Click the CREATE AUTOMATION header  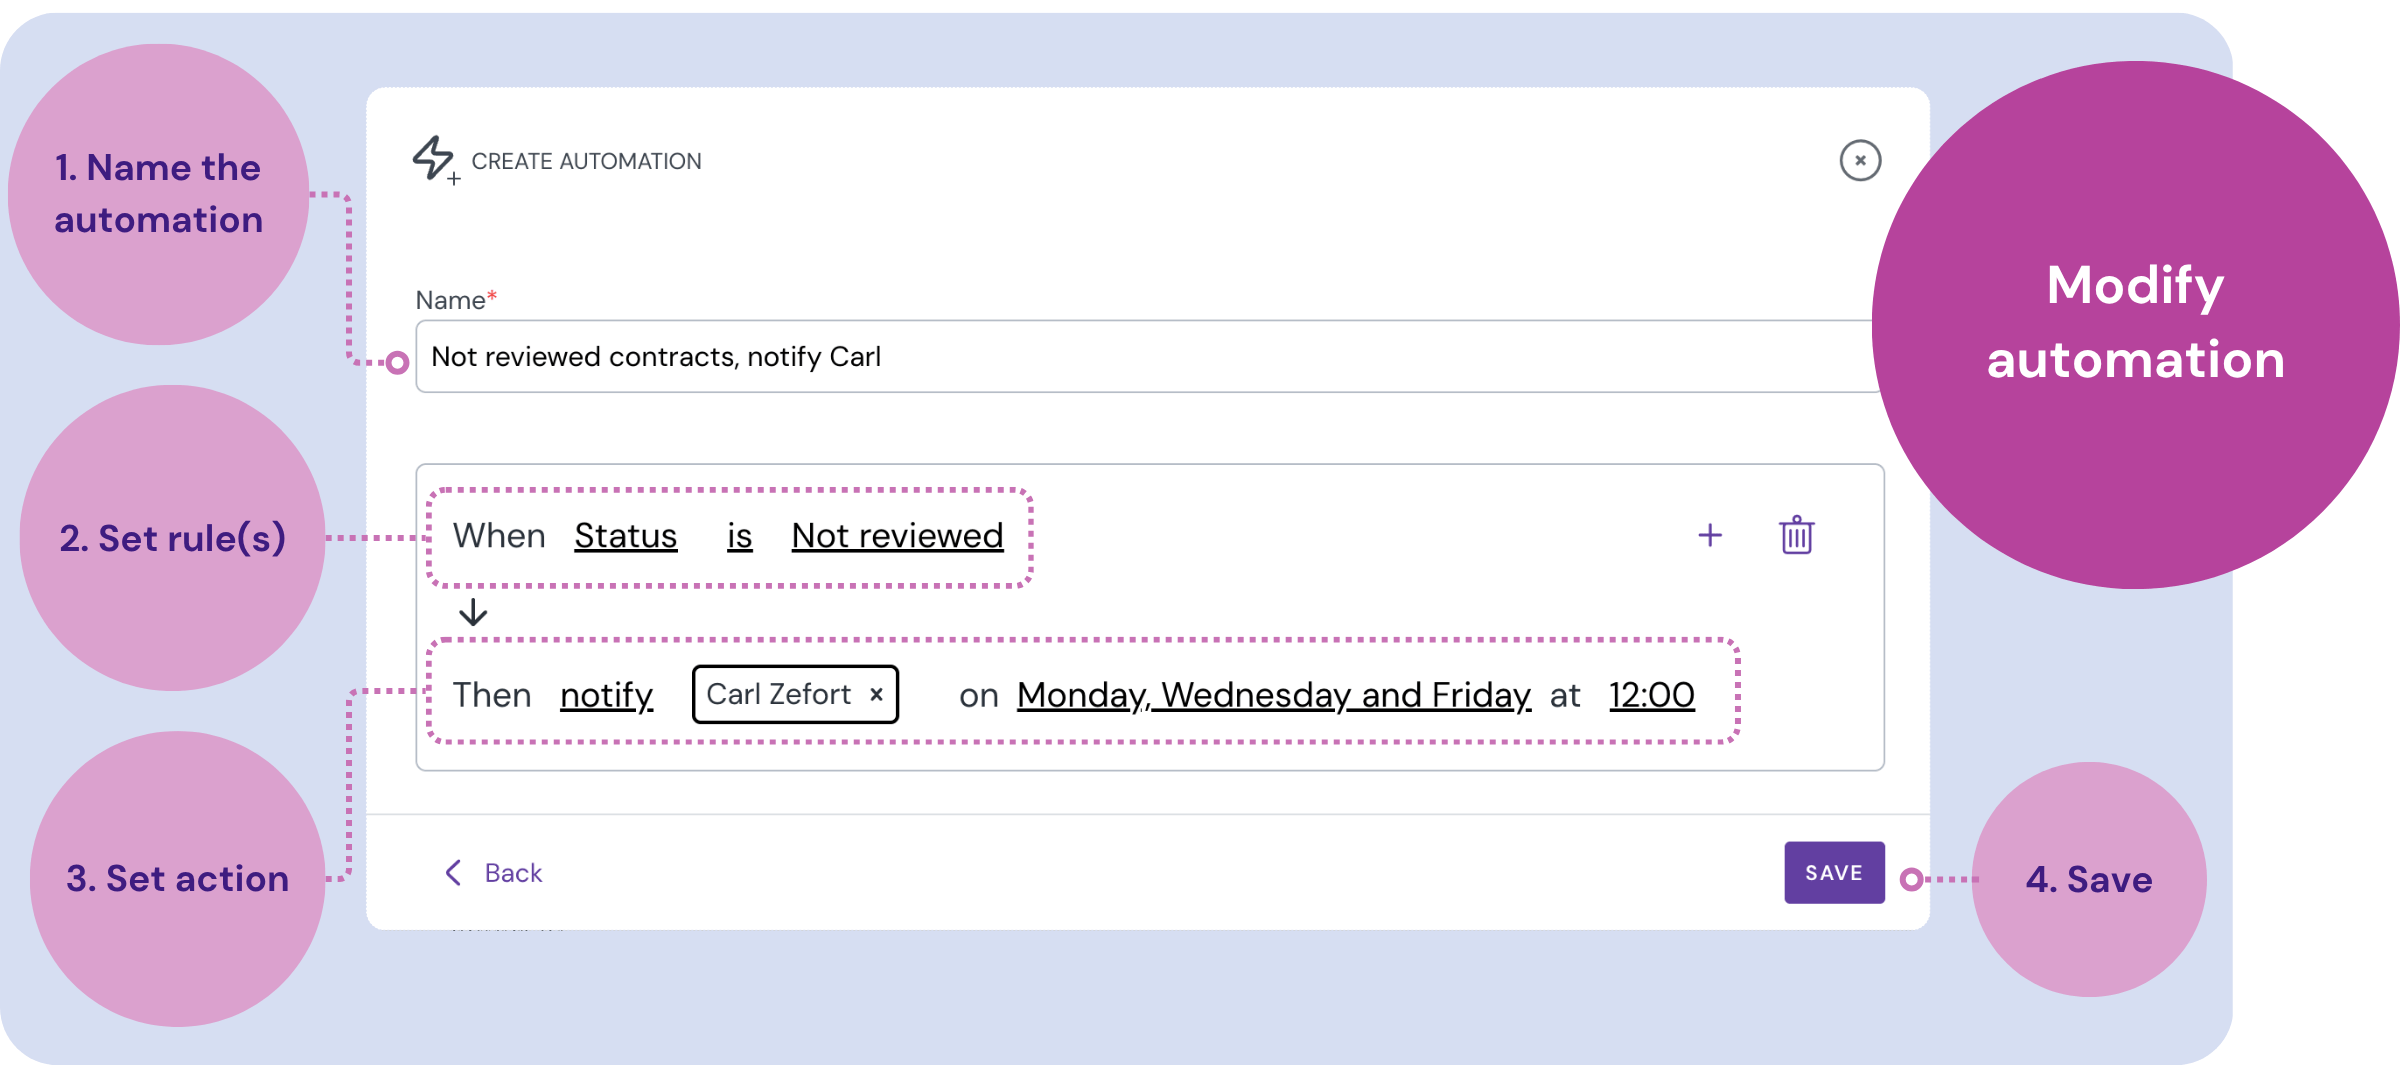[585, 160]
